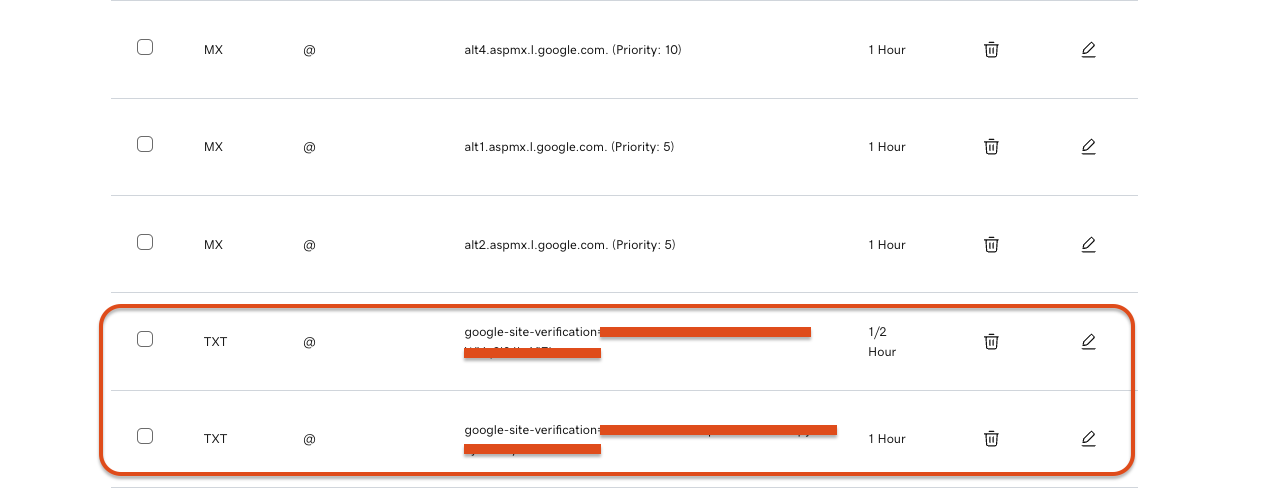
Task: Edit the TXT record with 1/2 Hour TTL
Action: click(1089, 341)
